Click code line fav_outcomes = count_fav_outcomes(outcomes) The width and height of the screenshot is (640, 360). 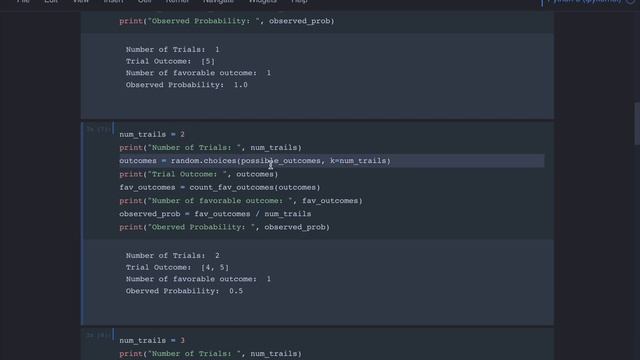point(220,187)
